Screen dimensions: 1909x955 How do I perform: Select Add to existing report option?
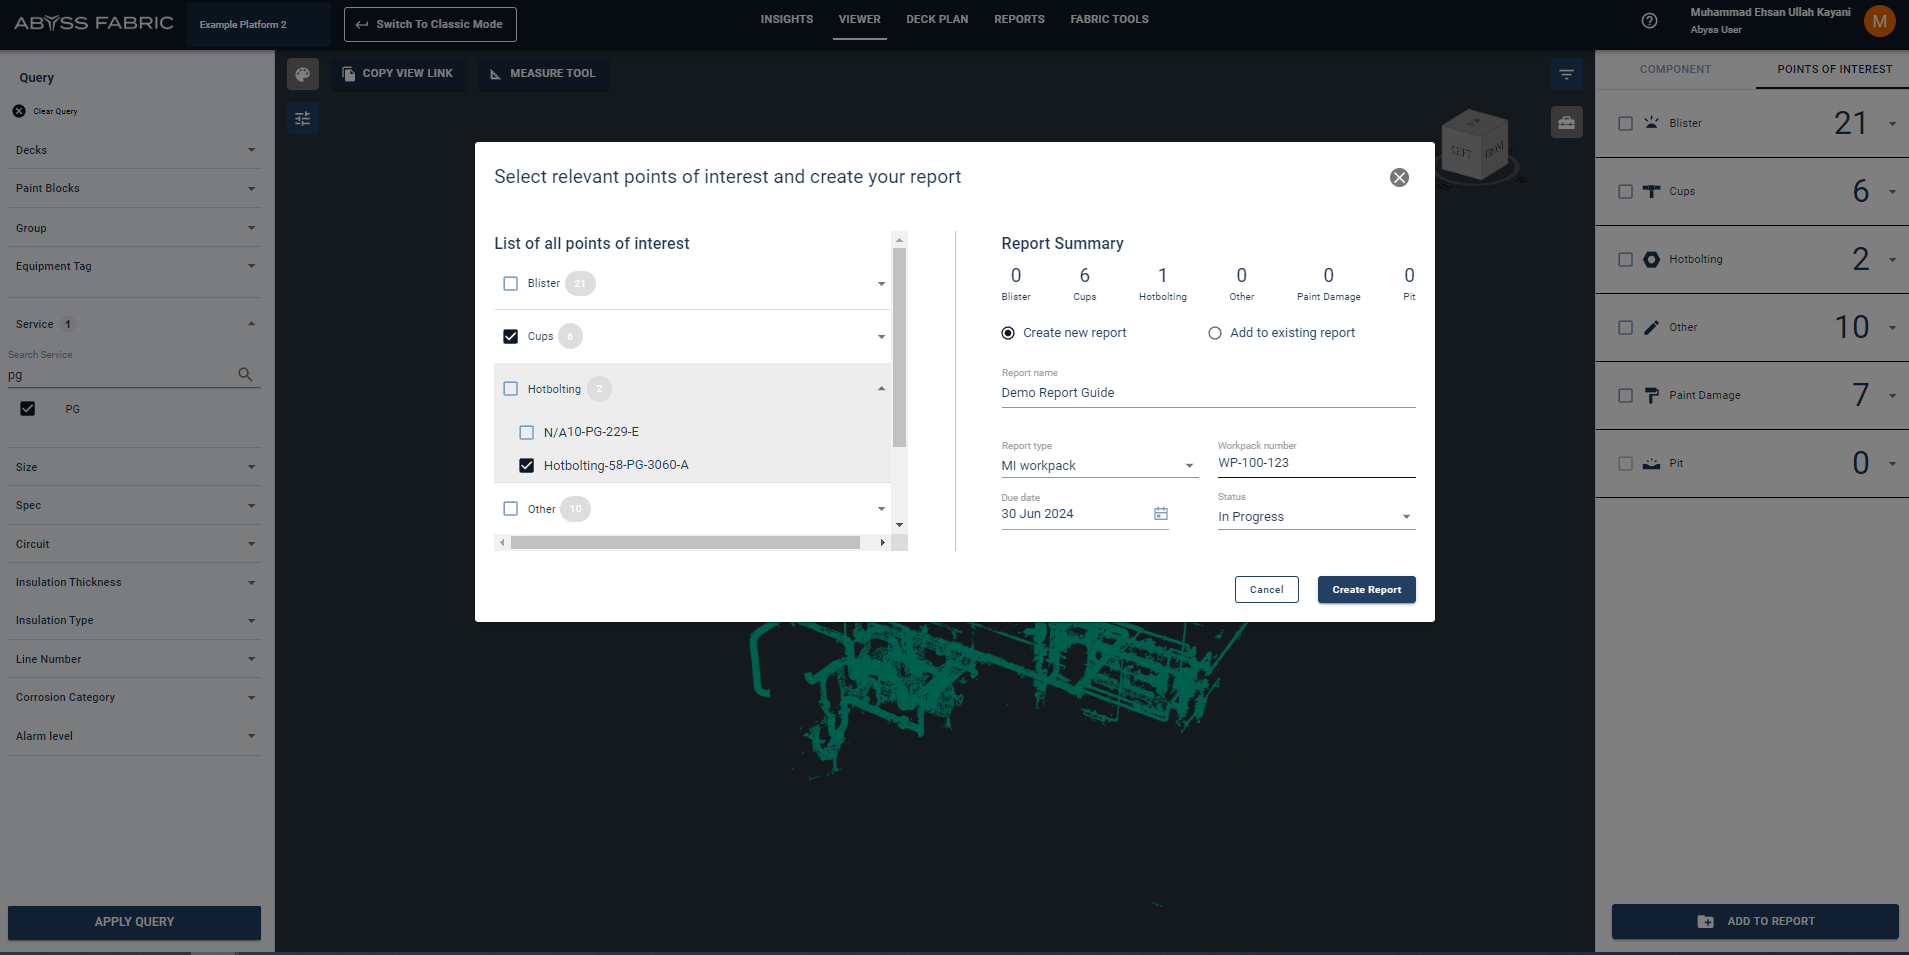[1215, 333]
